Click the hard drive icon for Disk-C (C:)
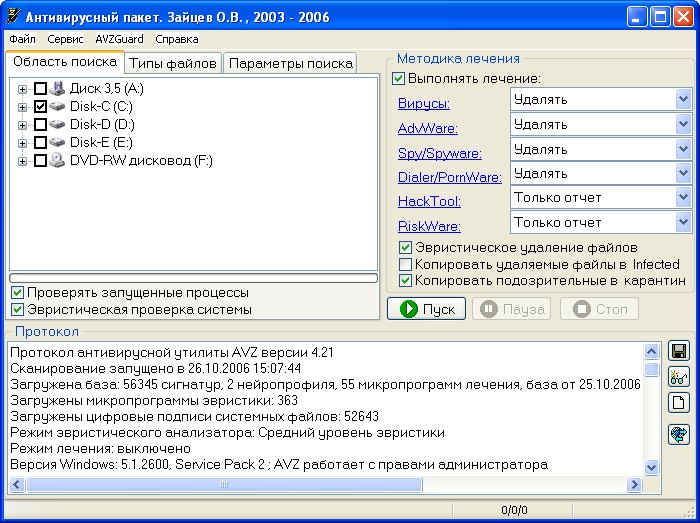This screenshot has height=523, width=700. 57,106
